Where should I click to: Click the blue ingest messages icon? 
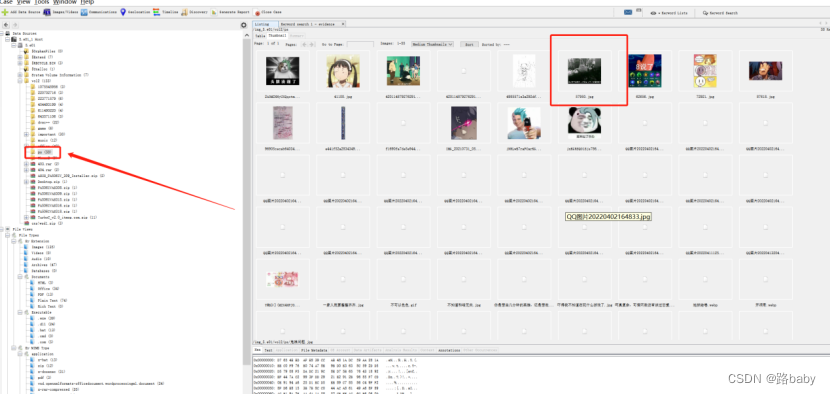(x=628, y=12)
